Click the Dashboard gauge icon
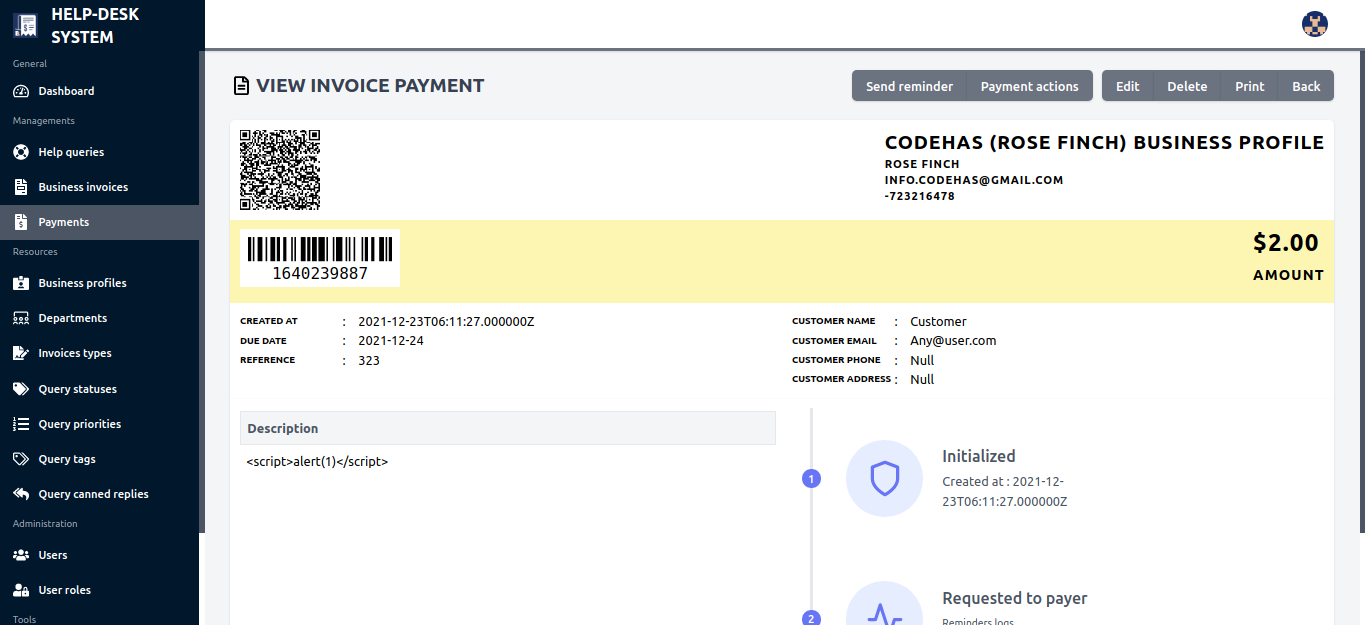The width and height of the screenshot is (1365, 625). click(21, 91)
